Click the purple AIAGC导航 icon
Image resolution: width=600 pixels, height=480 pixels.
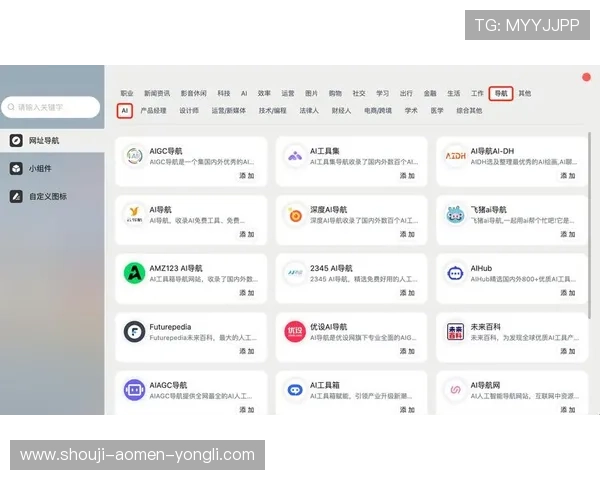click(134, 390)
